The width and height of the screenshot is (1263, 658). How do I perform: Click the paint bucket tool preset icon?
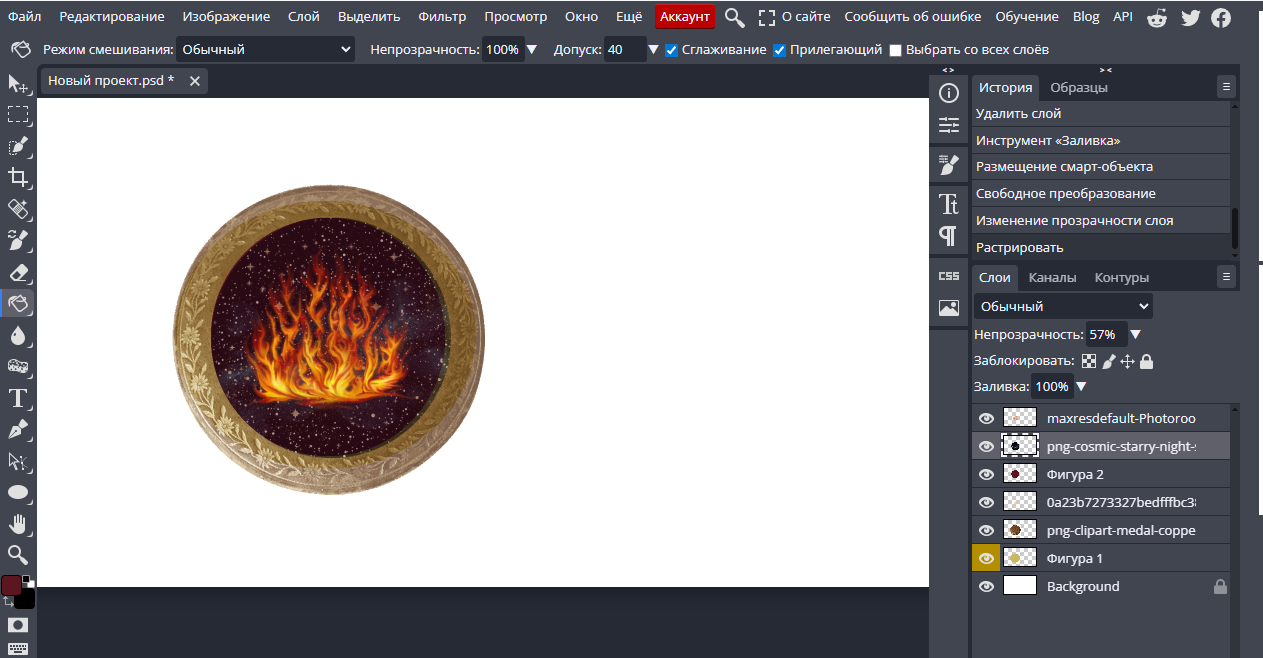(x=18, y=49)
